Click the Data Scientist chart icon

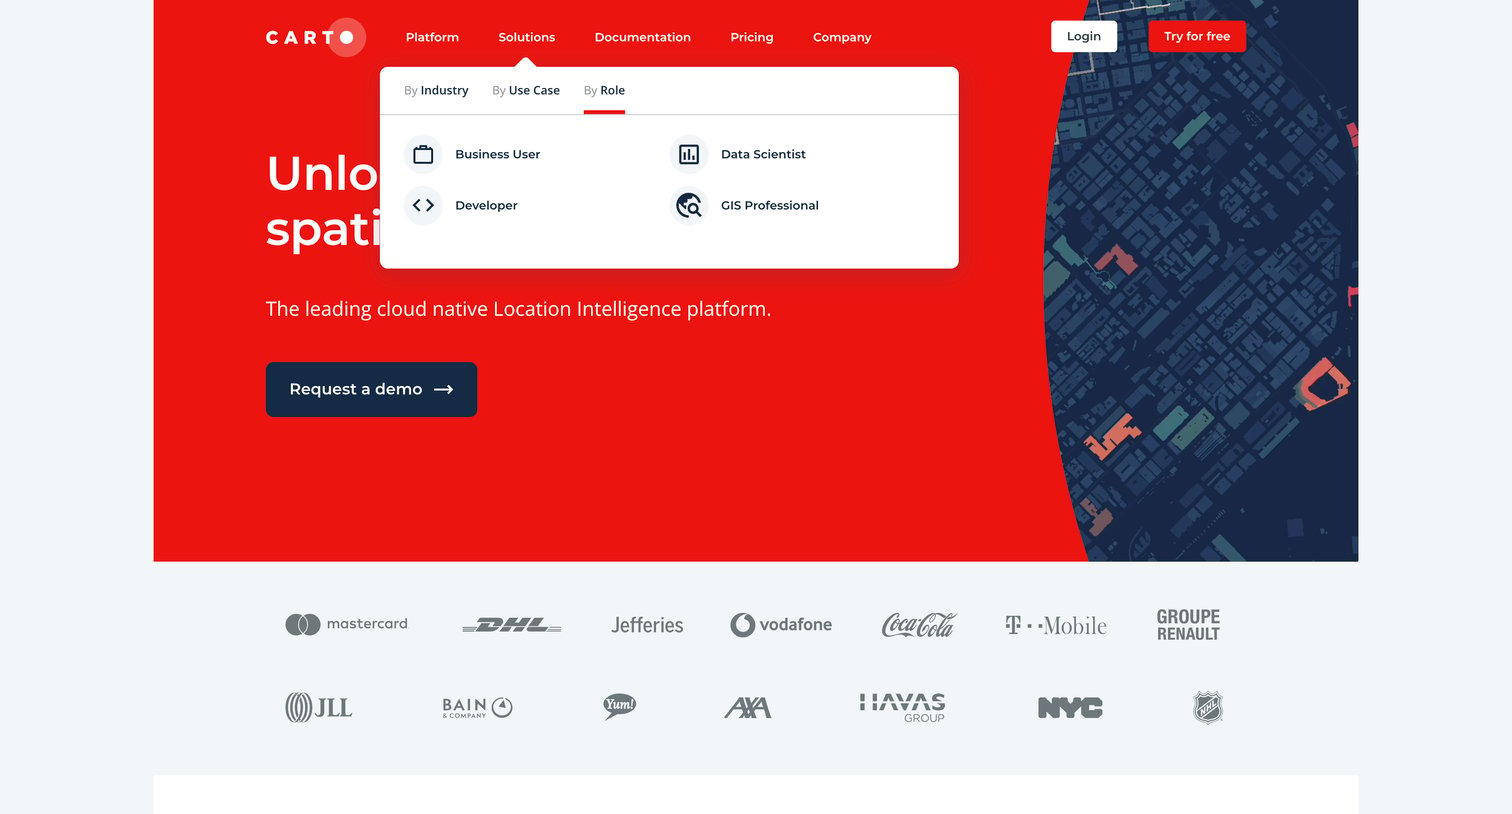689,154
